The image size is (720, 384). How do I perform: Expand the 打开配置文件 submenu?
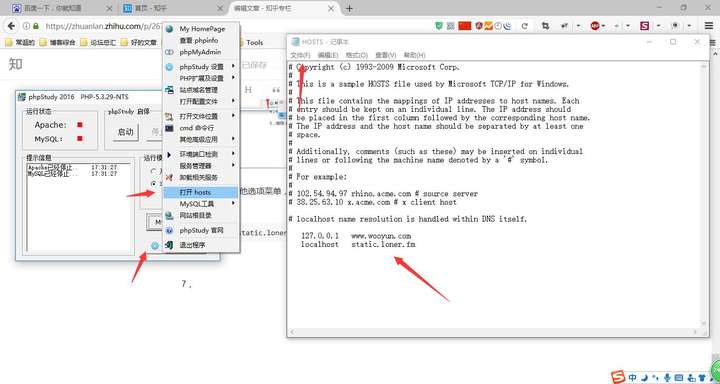[202, 101]
